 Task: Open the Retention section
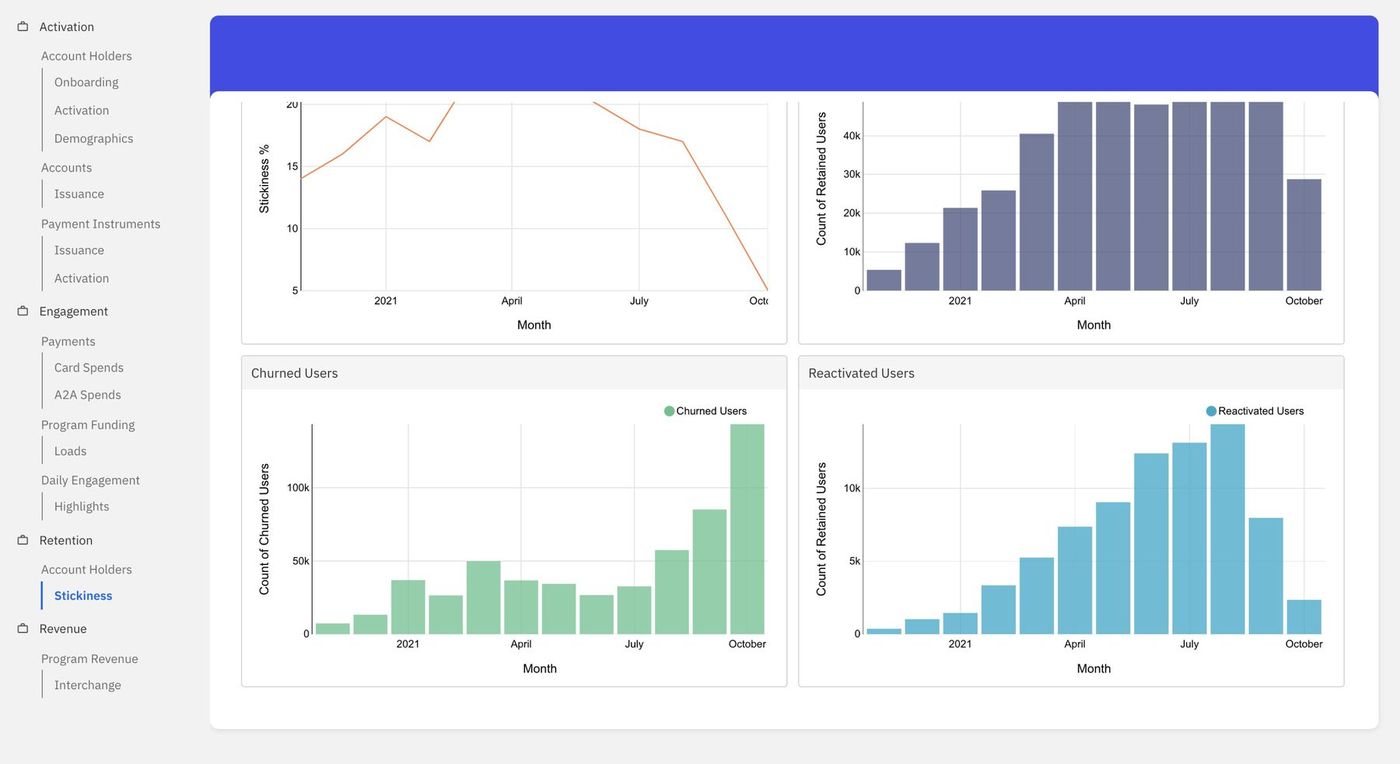tap(66, 540)
